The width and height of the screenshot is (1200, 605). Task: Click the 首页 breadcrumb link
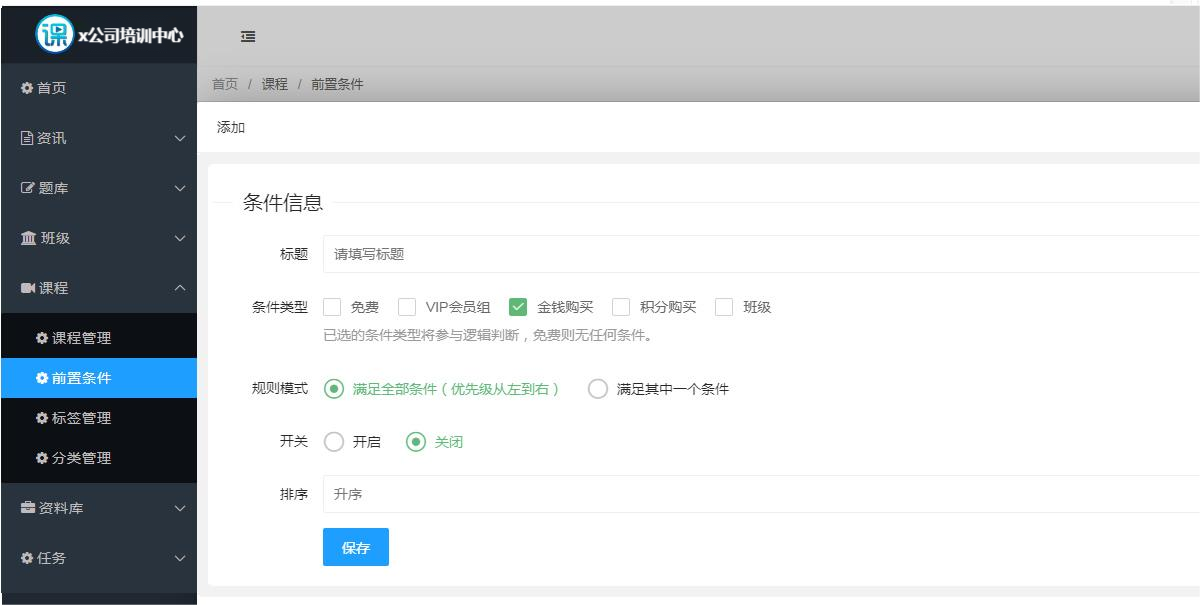click(225, 84)
